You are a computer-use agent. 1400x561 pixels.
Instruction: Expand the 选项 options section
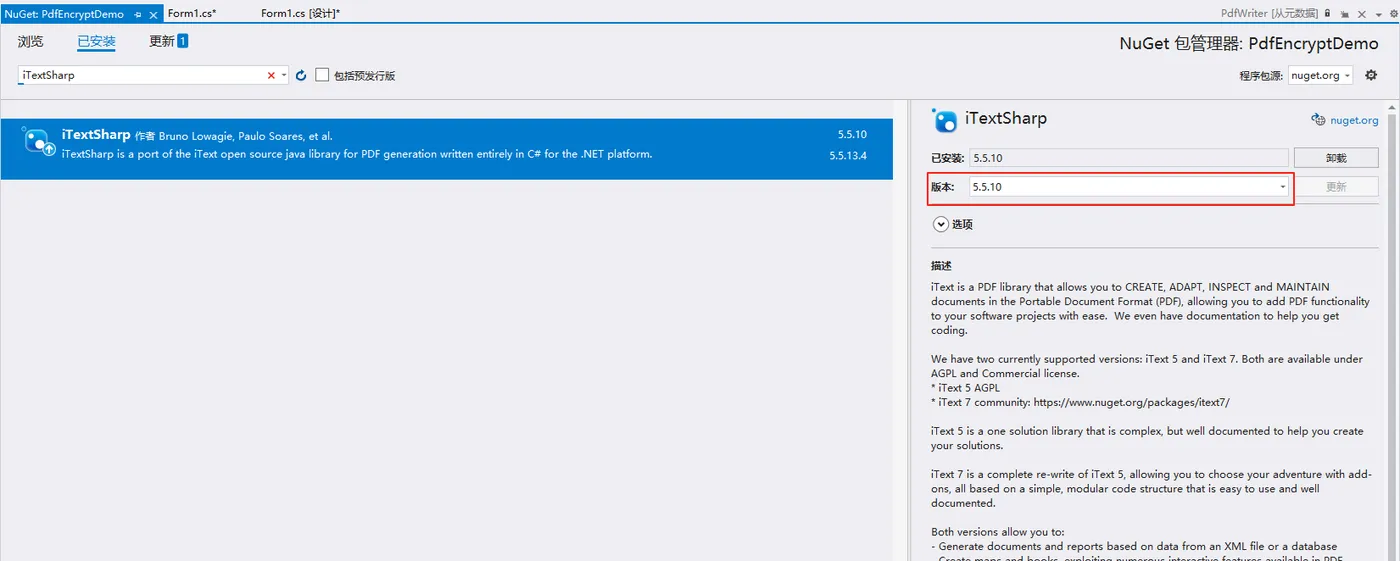tap(940, 224)
